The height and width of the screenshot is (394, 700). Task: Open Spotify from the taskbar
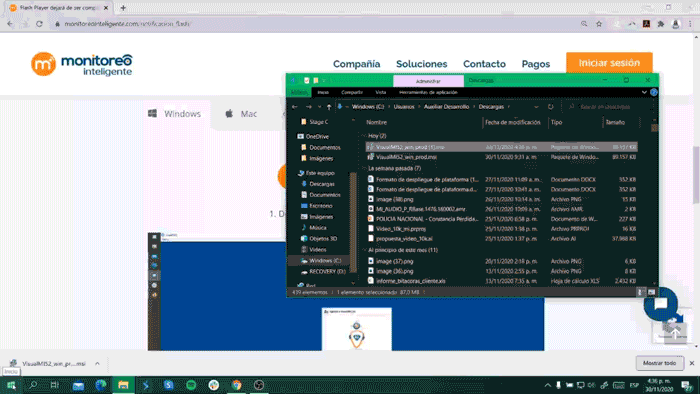coord(191,385)
